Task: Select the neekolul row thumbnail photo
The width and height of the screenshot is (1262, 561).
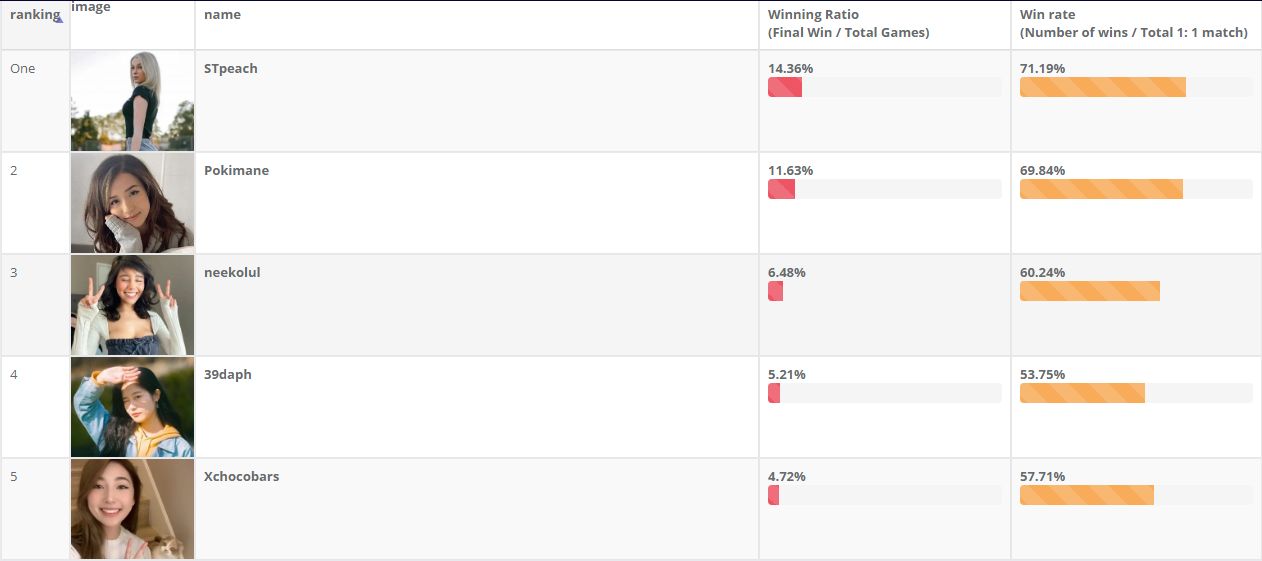Action: click(132, 305)
